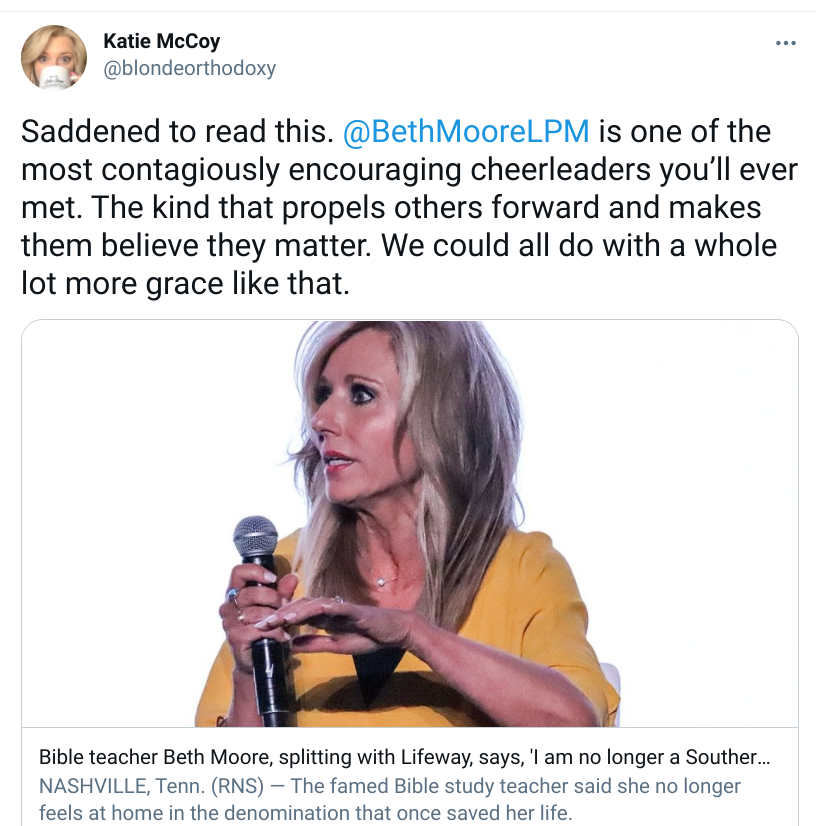This screenshot has width=816, height=826.
Task: Open the @BethMooreLPM mention
Action: coord(466,132)
